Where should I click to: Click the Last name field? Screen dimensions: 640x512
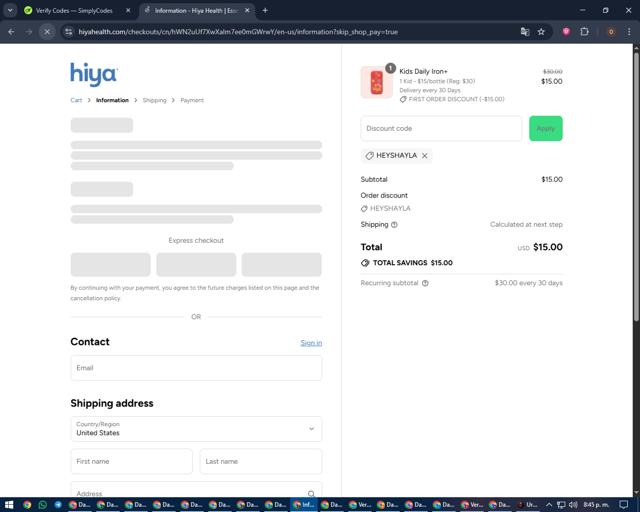pos(261,461)
